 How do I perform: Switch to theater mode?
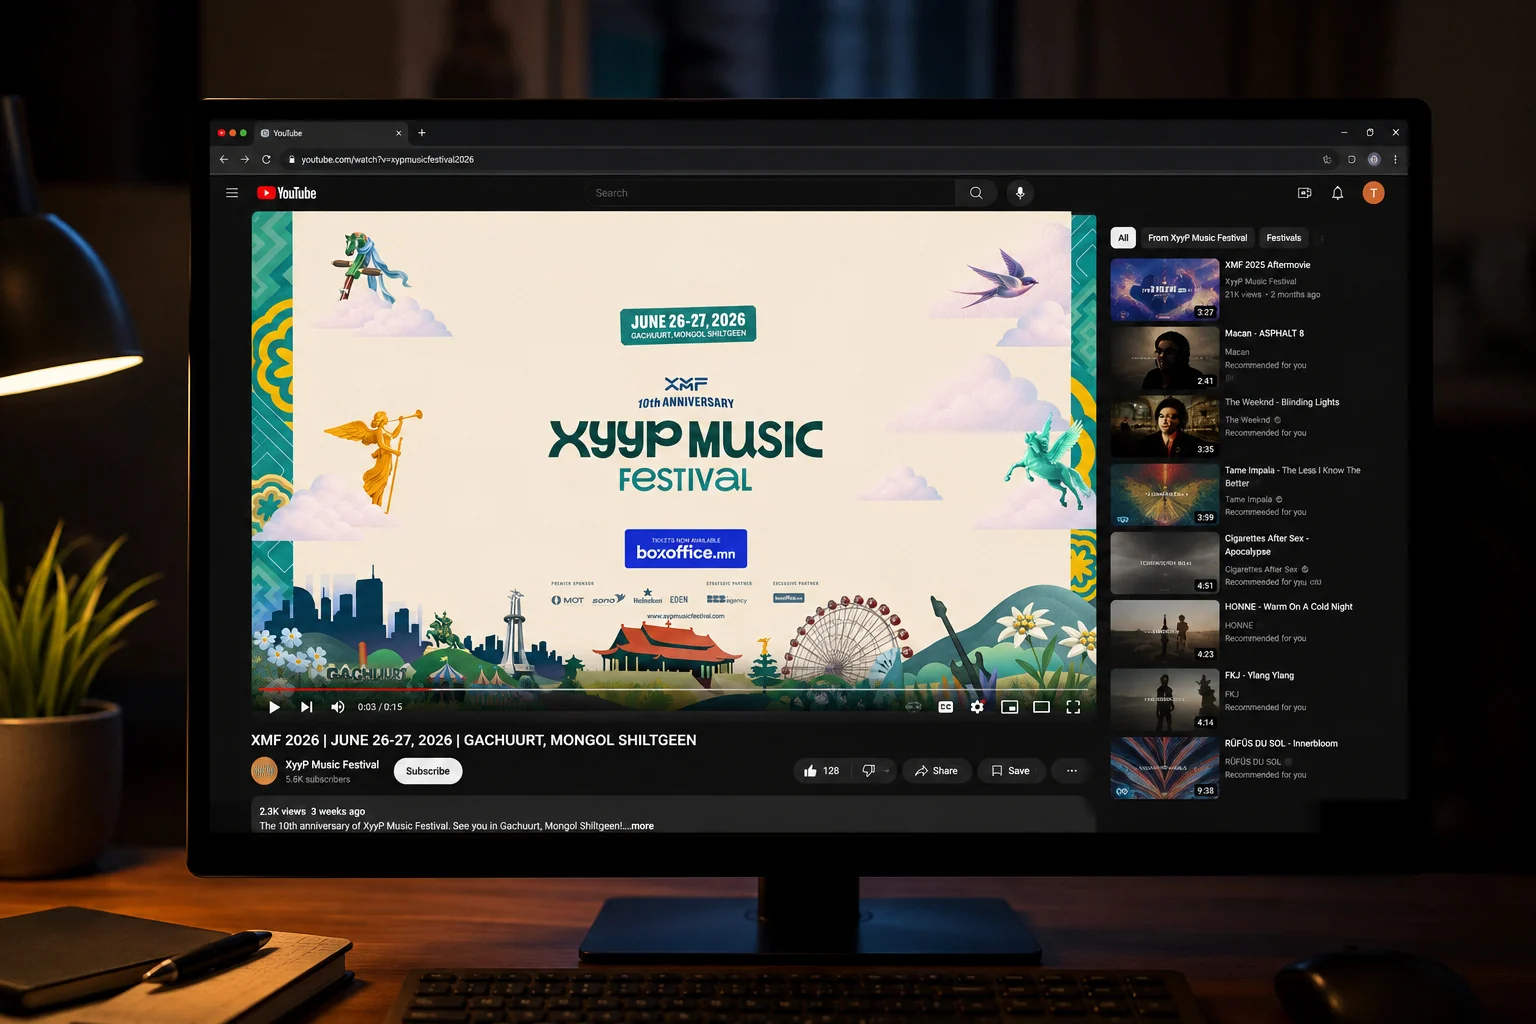[1041, 707]
